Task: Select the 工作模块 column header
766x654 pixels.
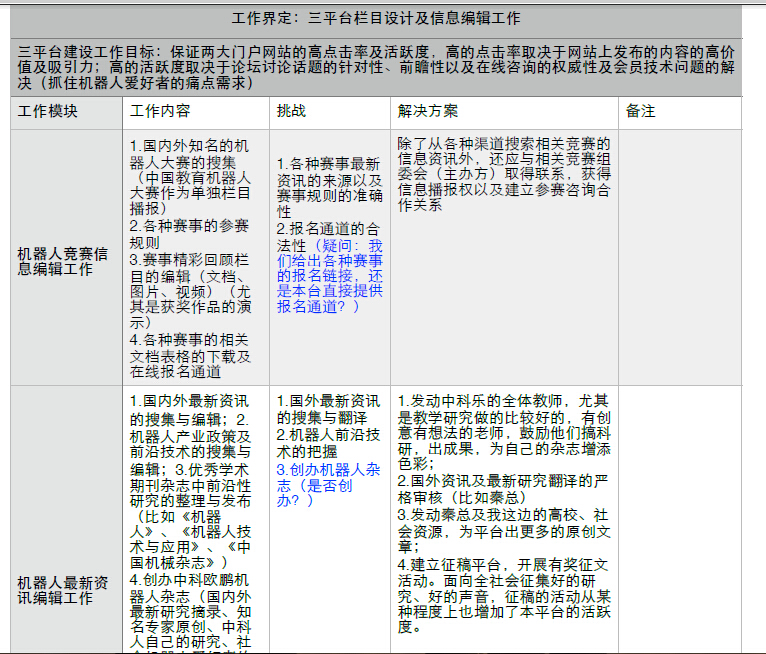Action: coord(48,111)
